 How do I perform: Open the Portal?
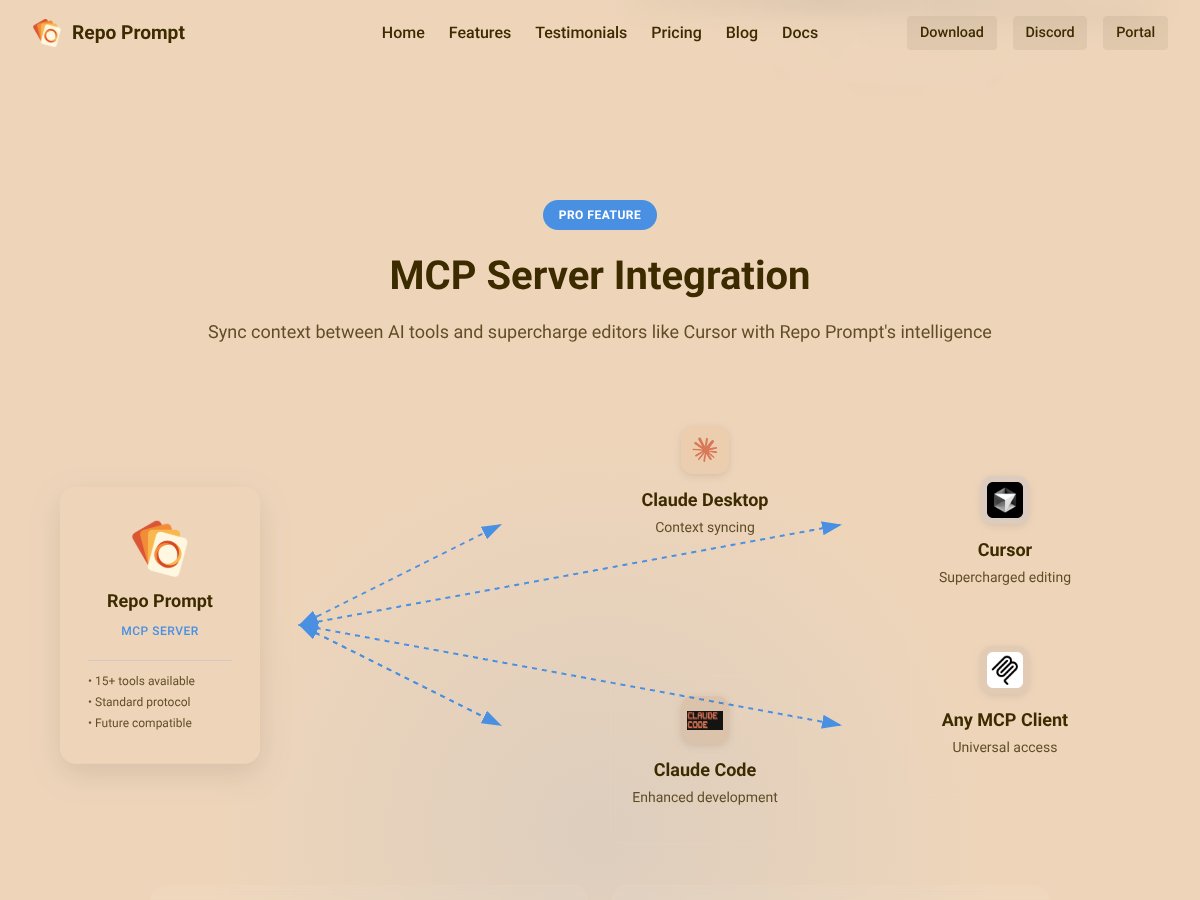(1135, 32)
